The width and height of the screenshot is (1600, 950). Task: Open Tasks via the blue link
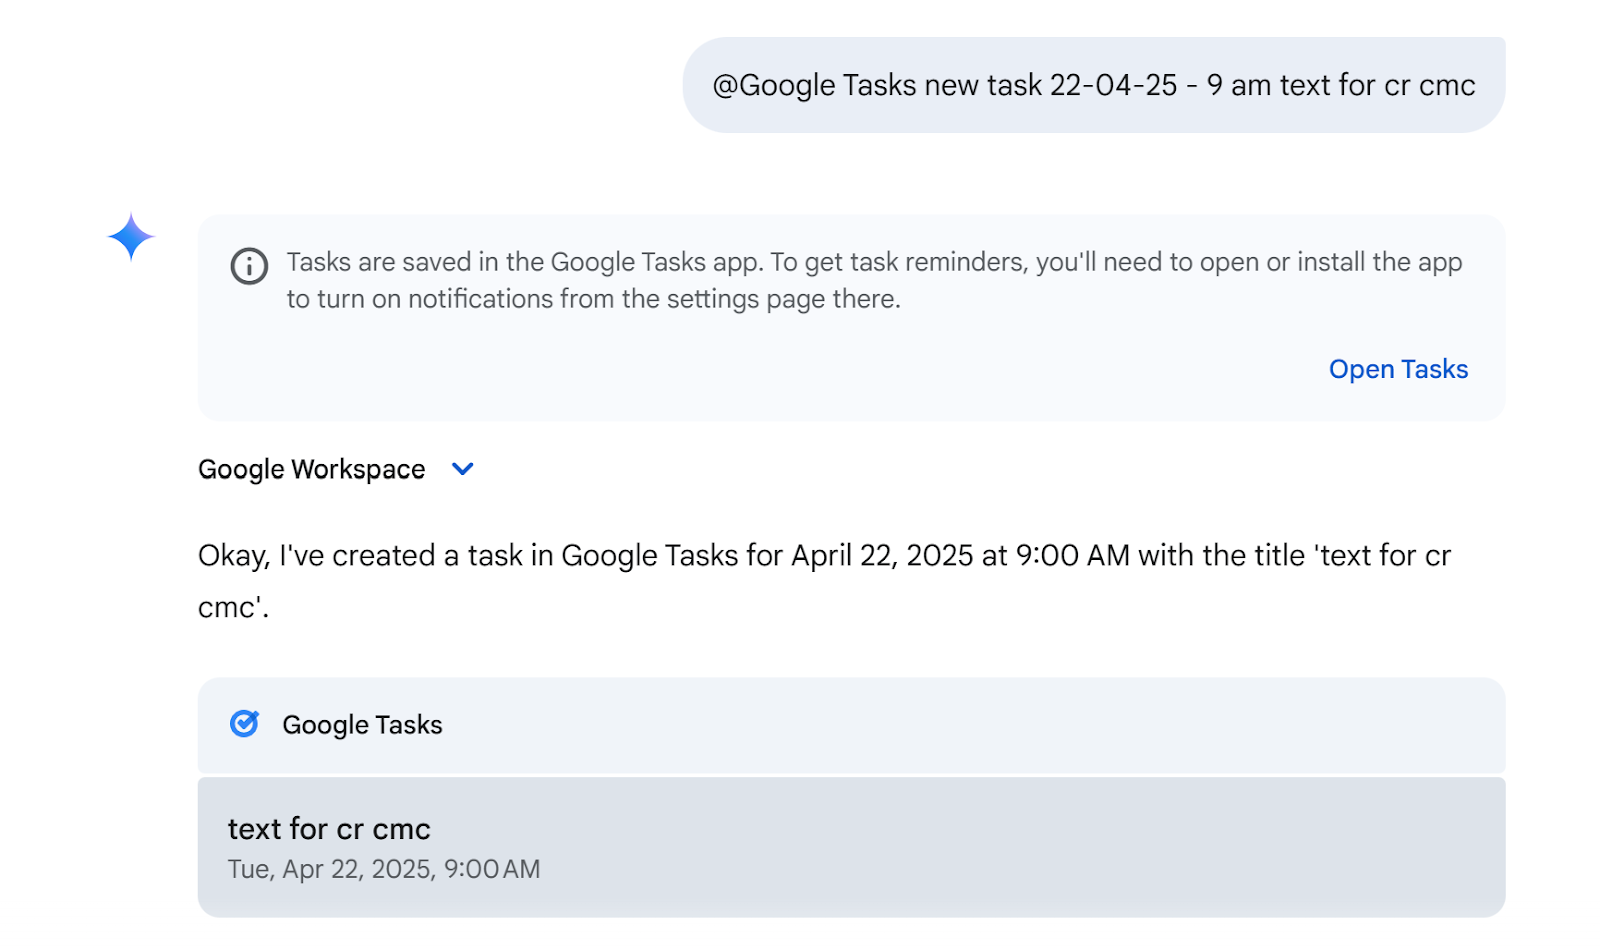tap(1398, 369)
